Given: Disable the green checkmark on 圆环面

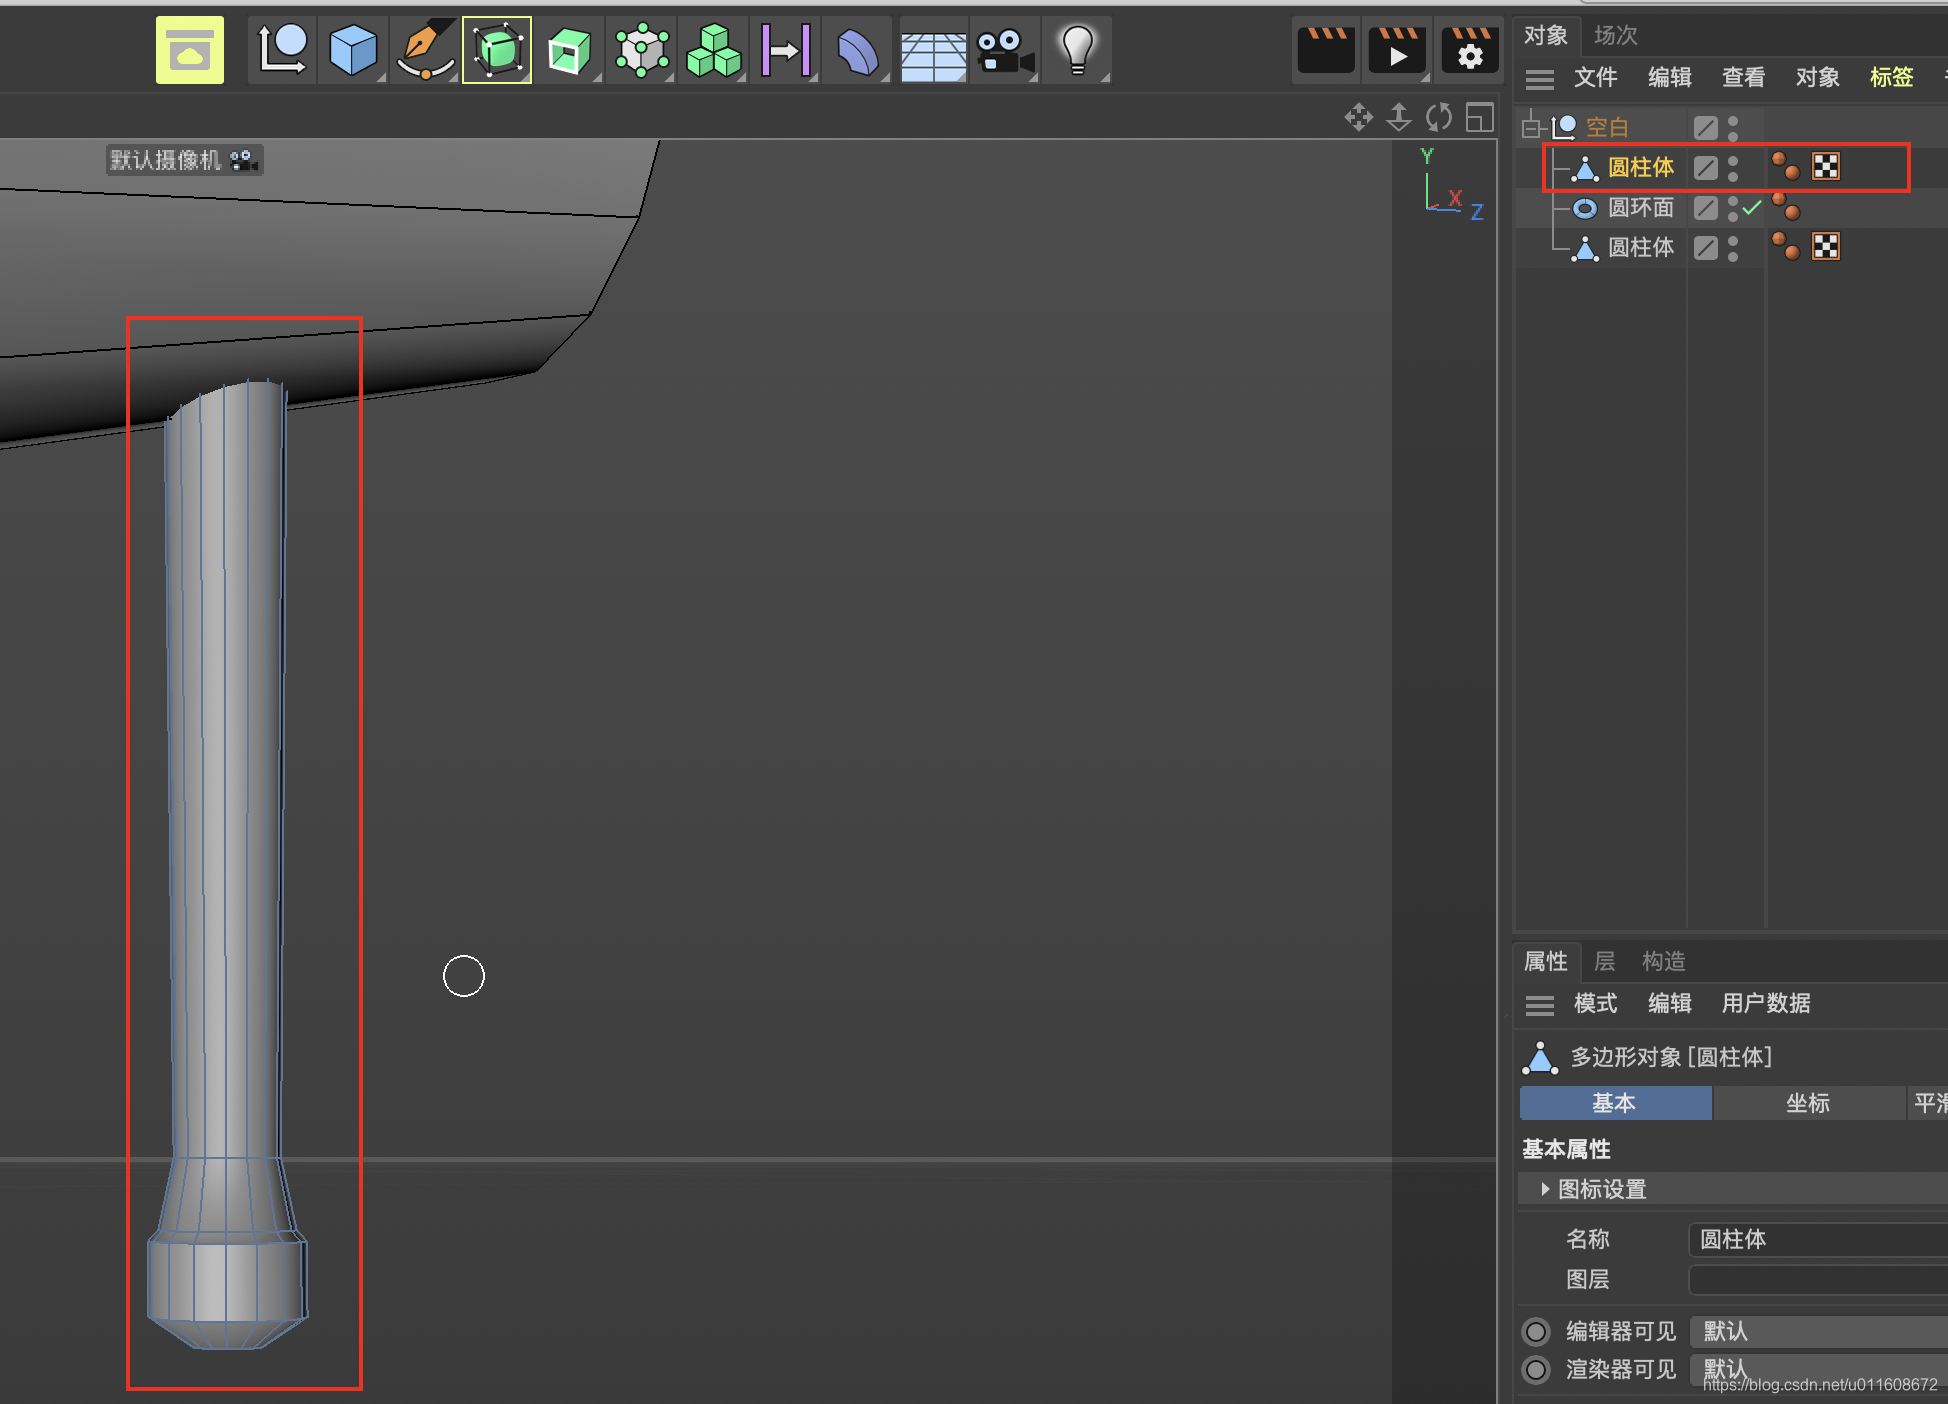Looking at the screenshot, I should click(x=1752, y=208).
